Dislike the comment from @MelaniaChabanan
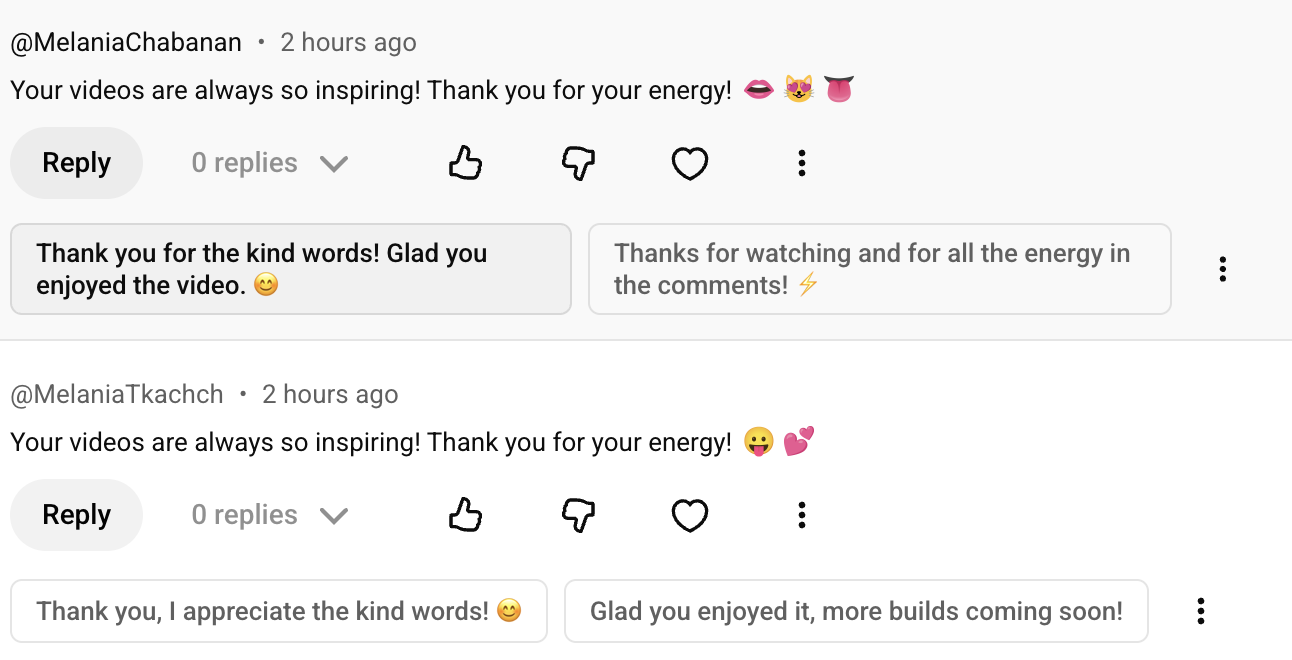 tap(578, 163)
